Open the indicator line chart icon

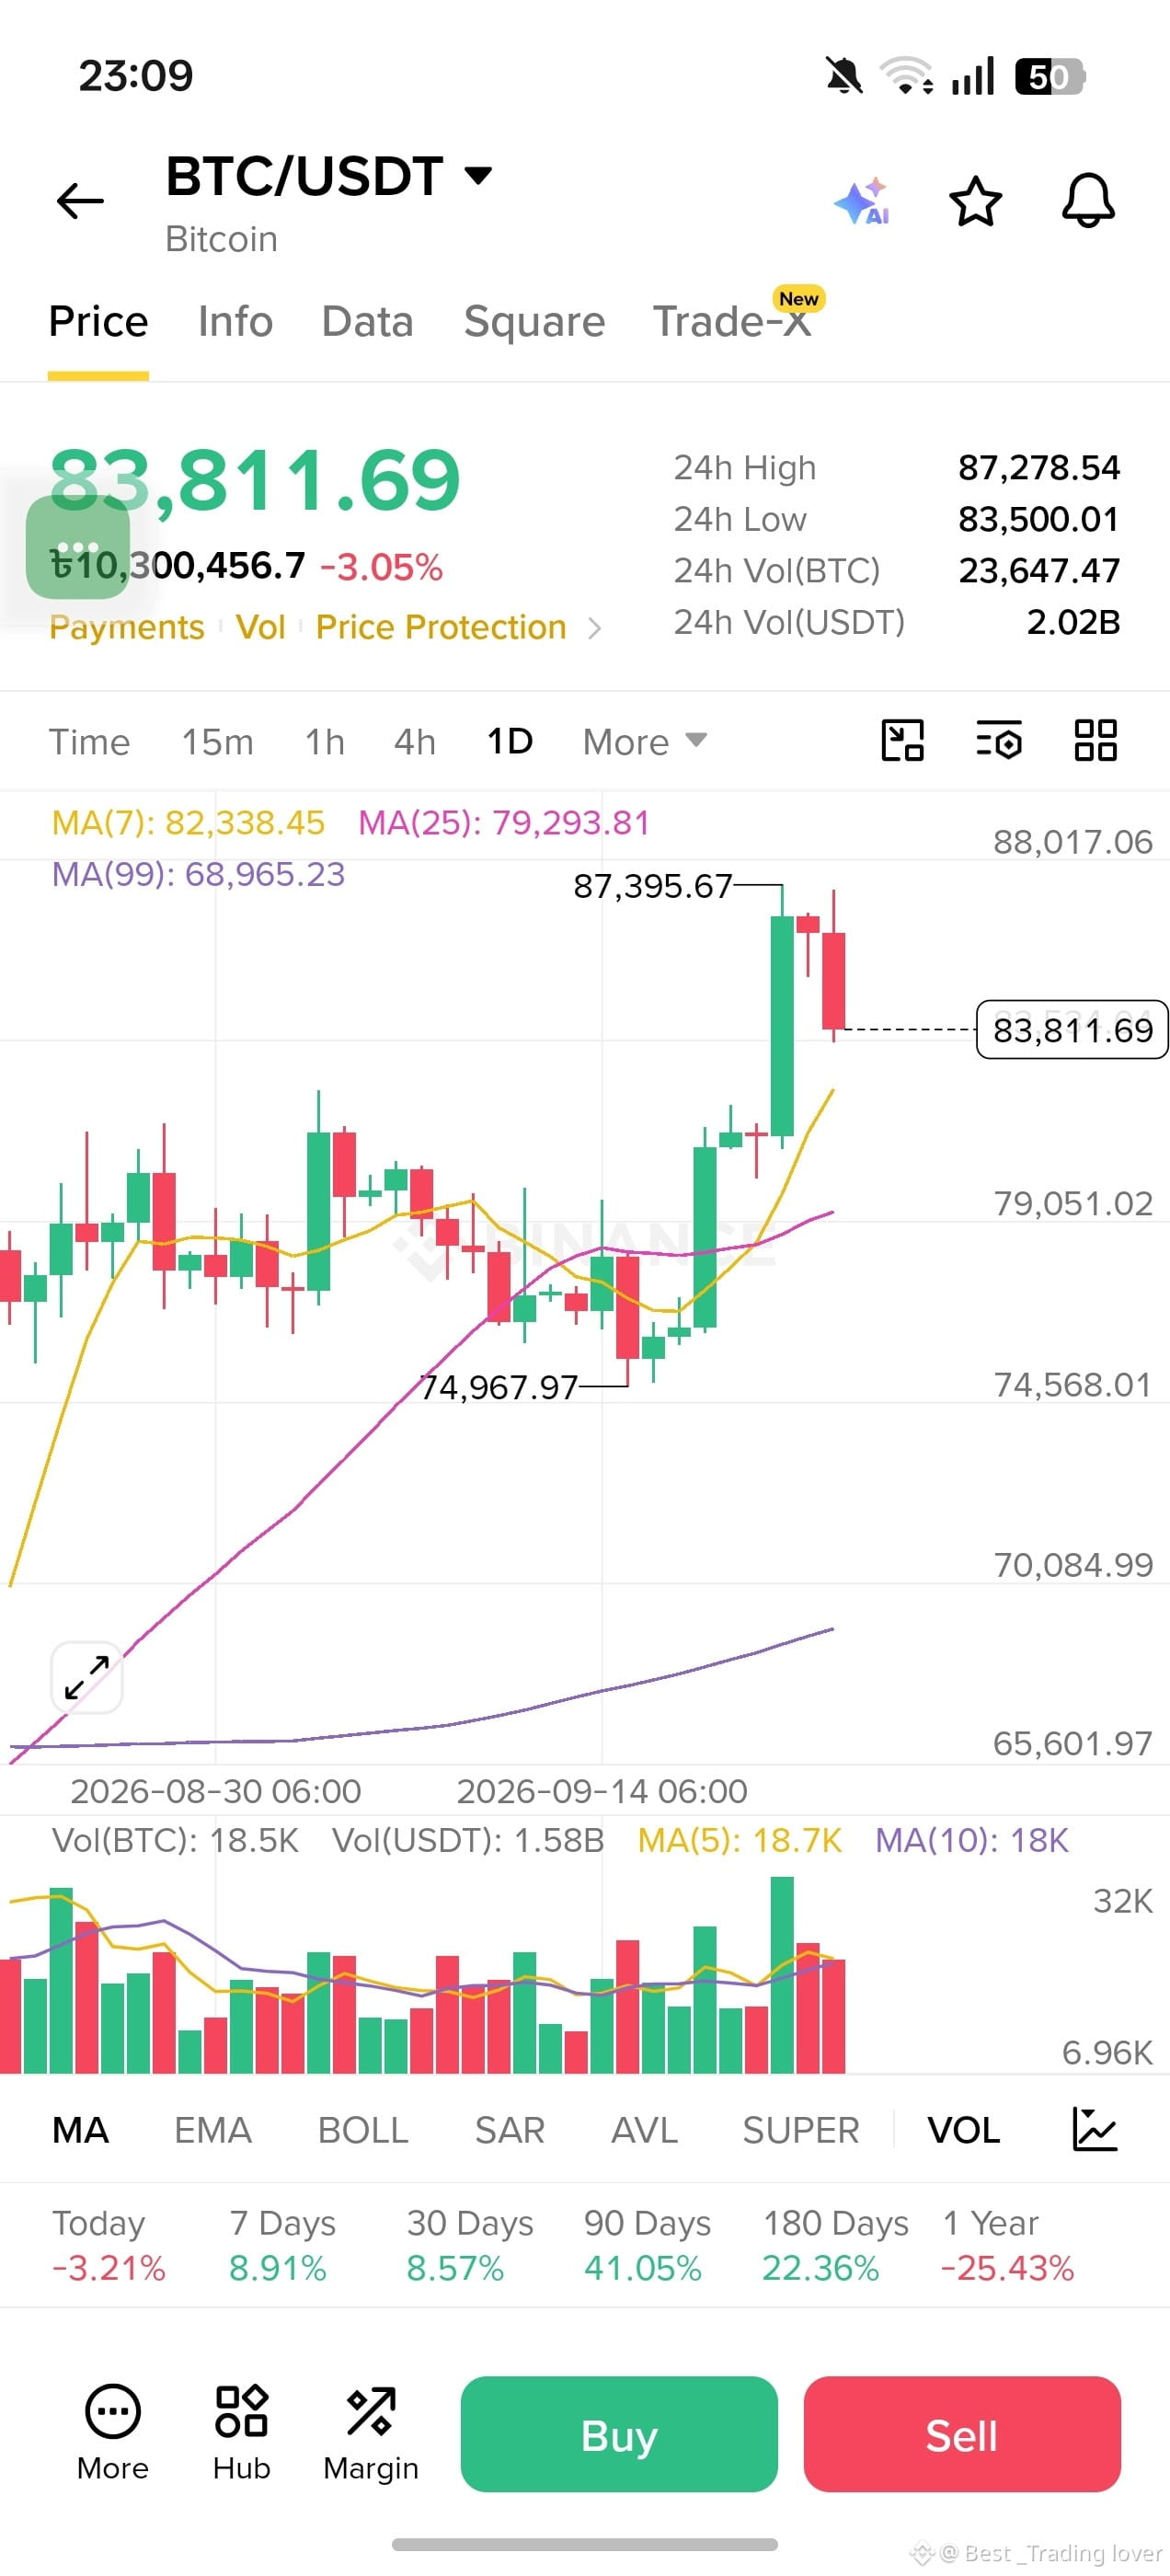coord(1095,2129)
